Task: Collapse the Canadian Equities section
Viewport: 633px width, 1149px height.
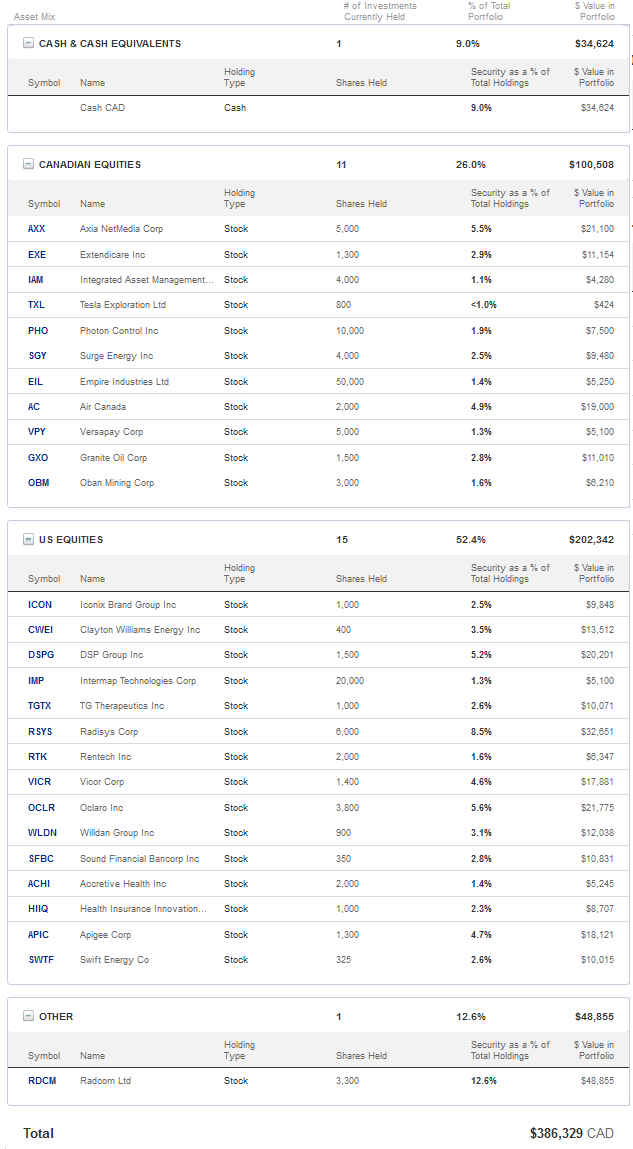Action: tap(28, 165)
